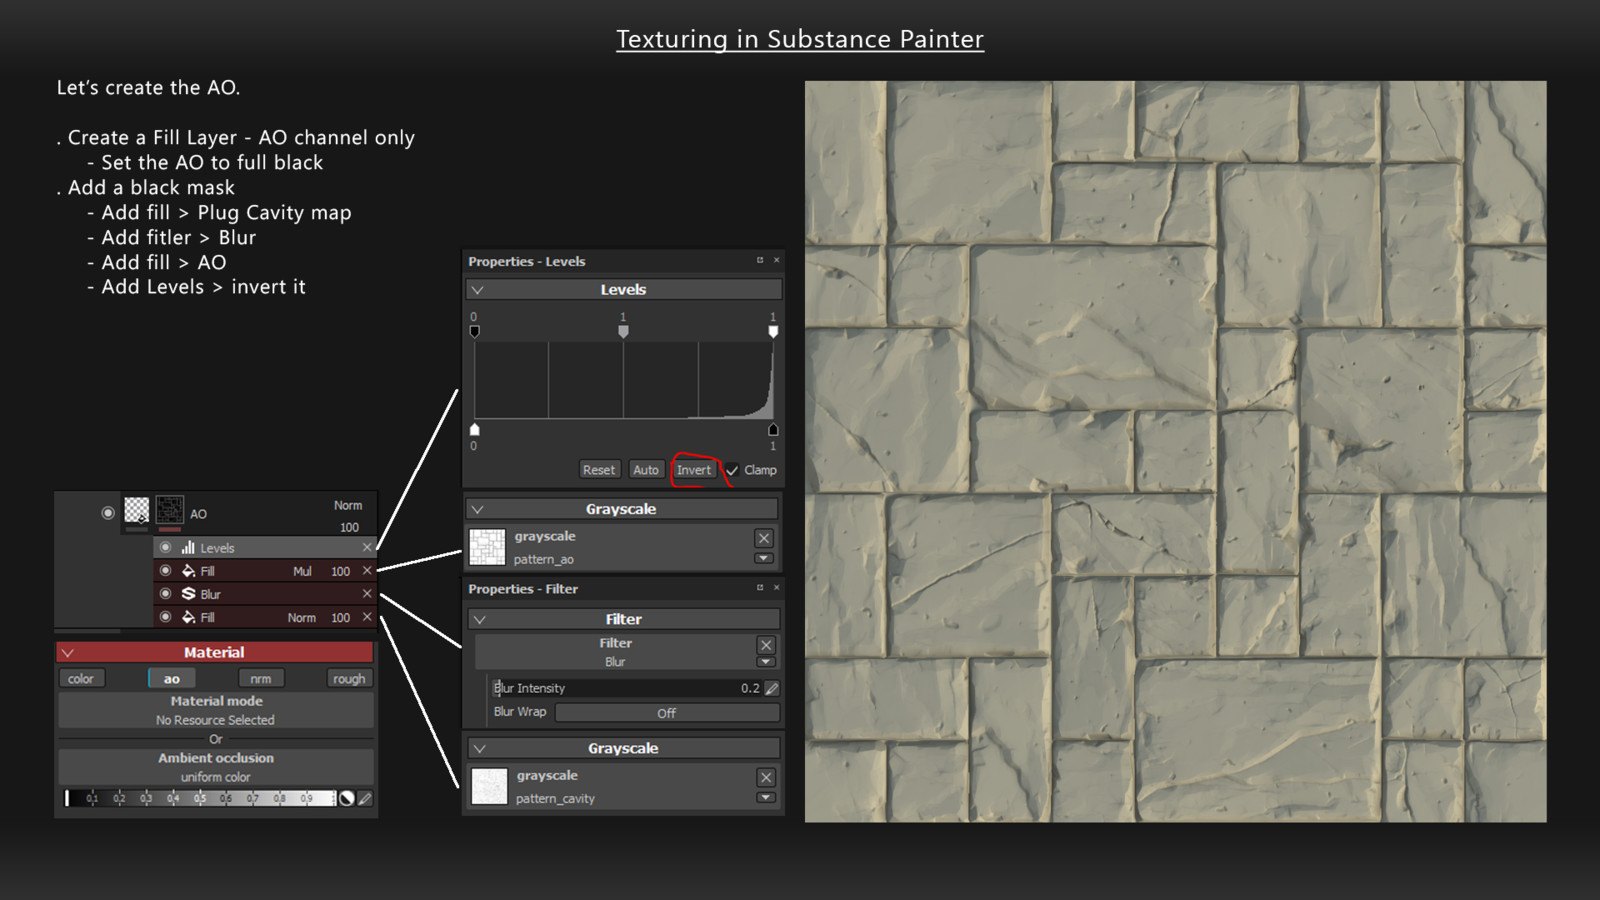Viewport: 1600px width, 900px height.
Task: Click the Invert button in Levels
Action: coord(693,470)
